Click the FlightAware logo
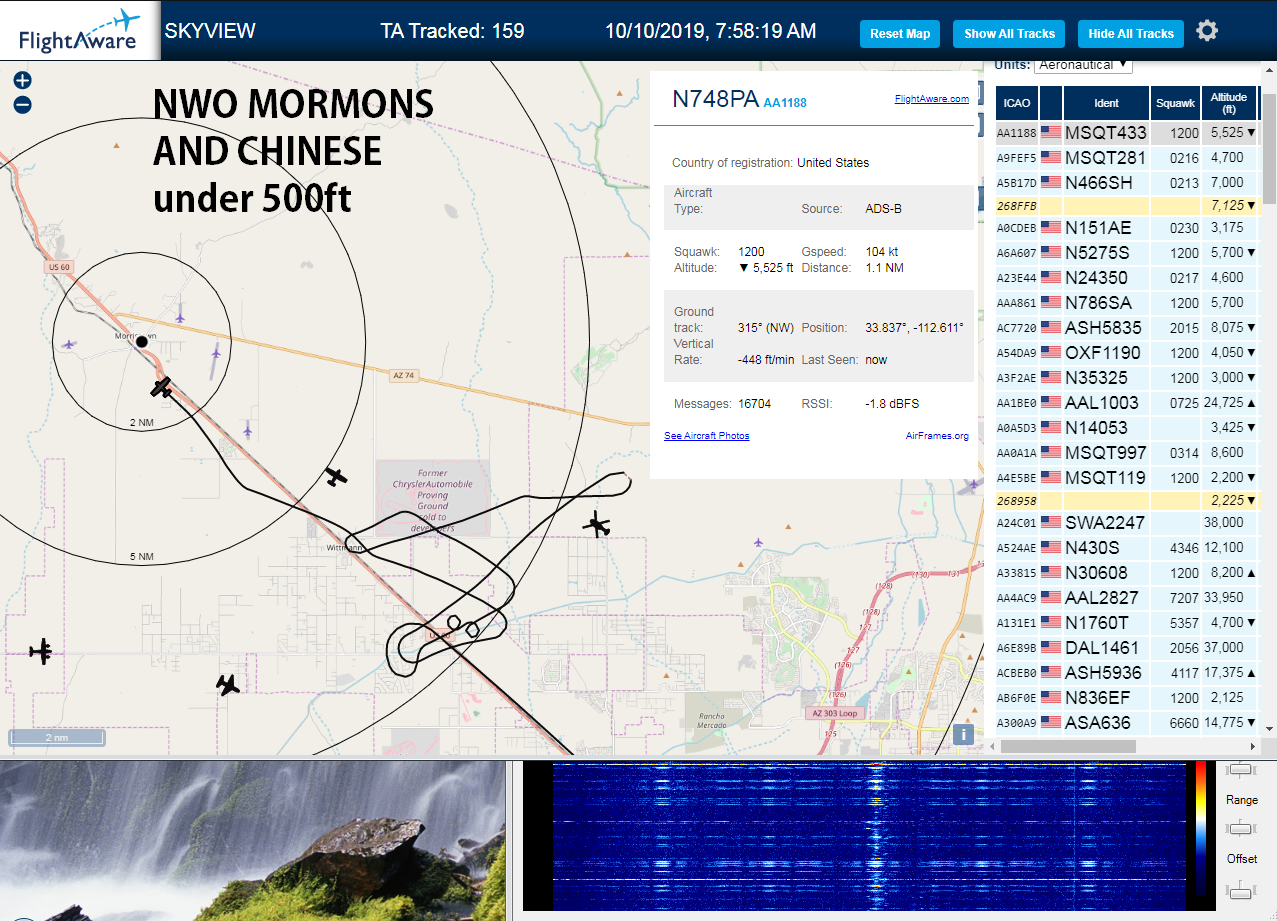 click(x=79, y=31)
